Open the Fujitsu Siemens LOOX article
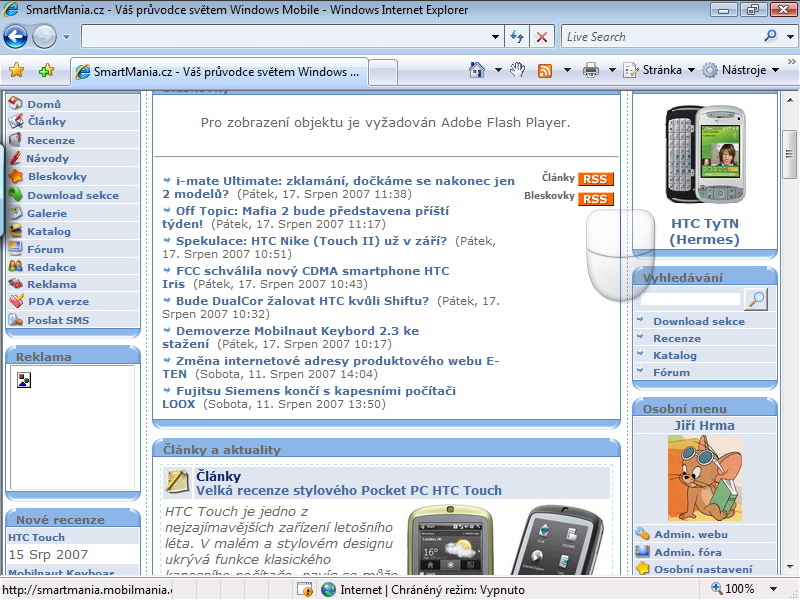This screenshot has width=800, height=600. [x=309, y=397]
